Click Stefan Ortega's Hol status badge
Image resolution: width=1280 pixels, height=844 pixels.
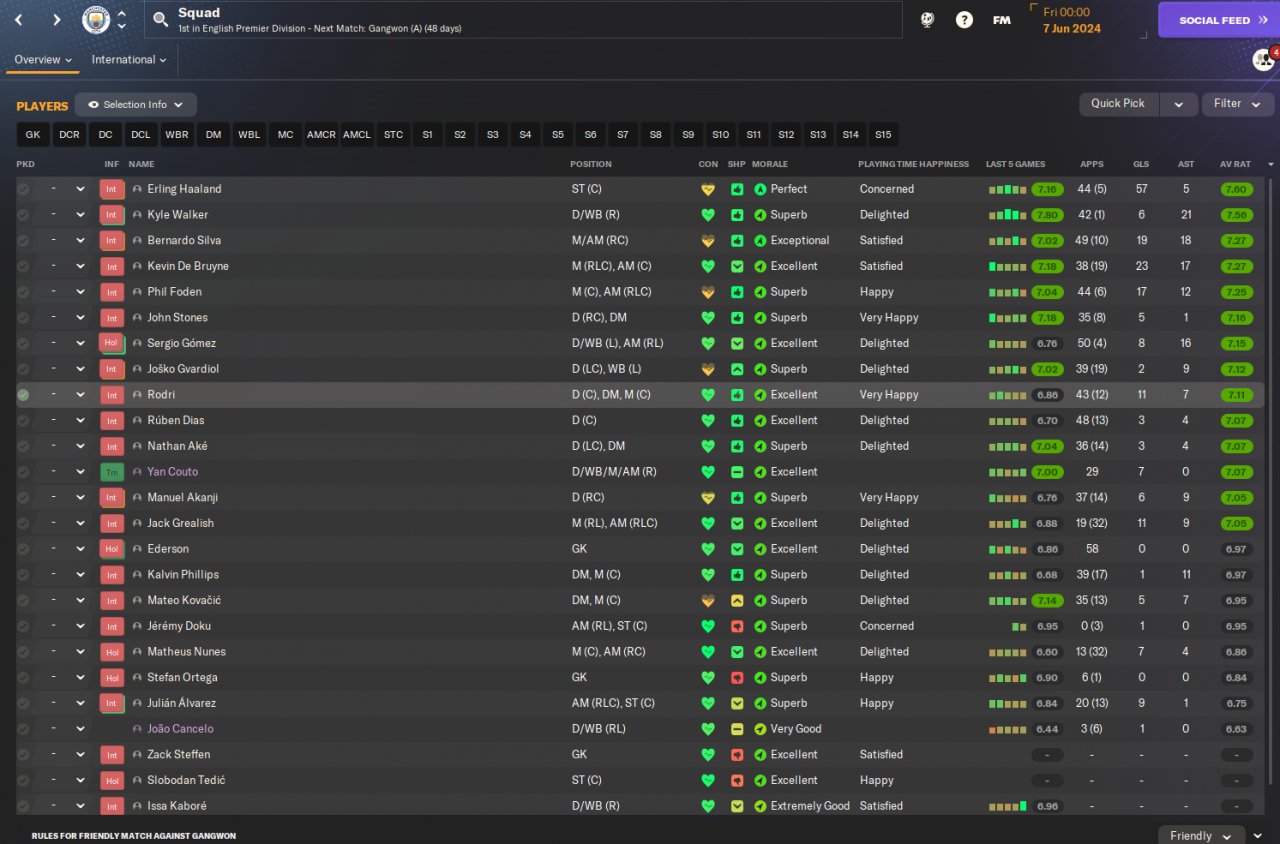(x=111, y=678)
